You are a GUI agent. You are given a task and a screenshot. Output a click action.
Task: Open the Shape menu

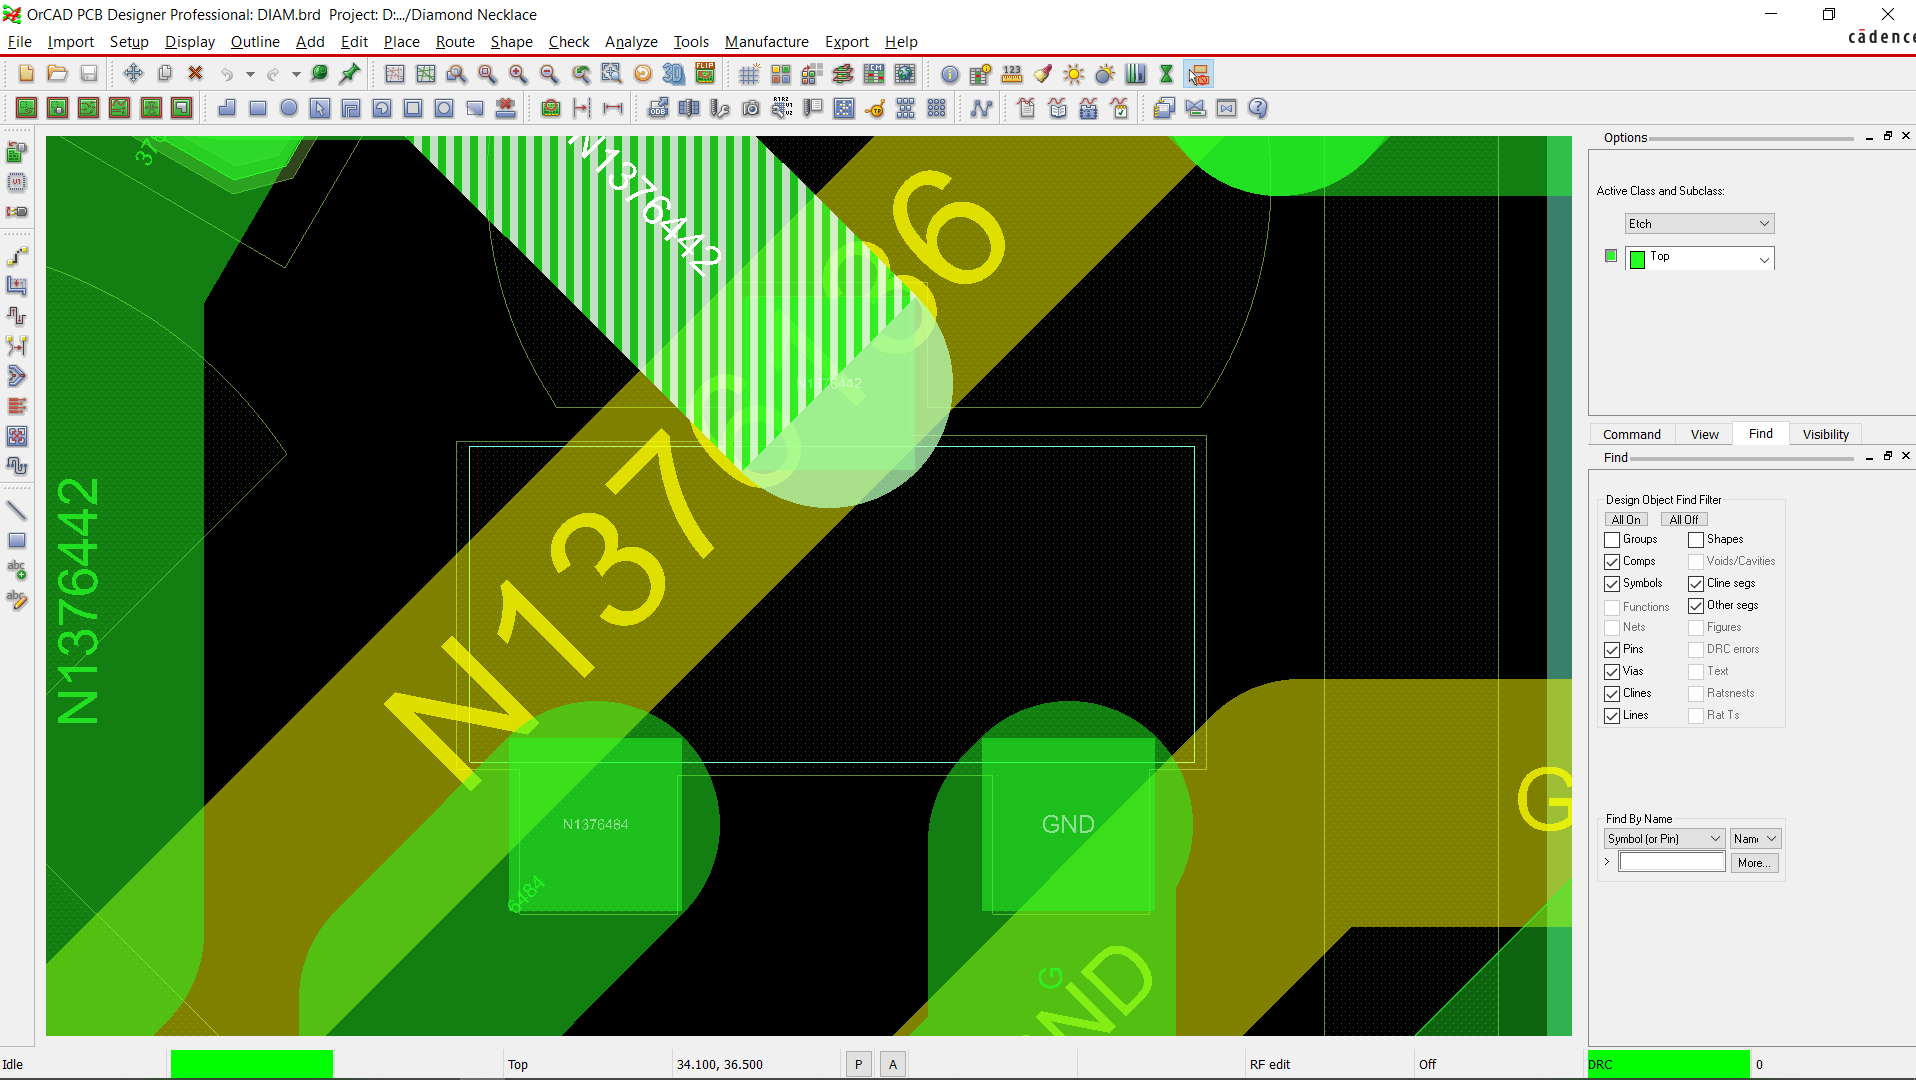(x=511, y=42)
